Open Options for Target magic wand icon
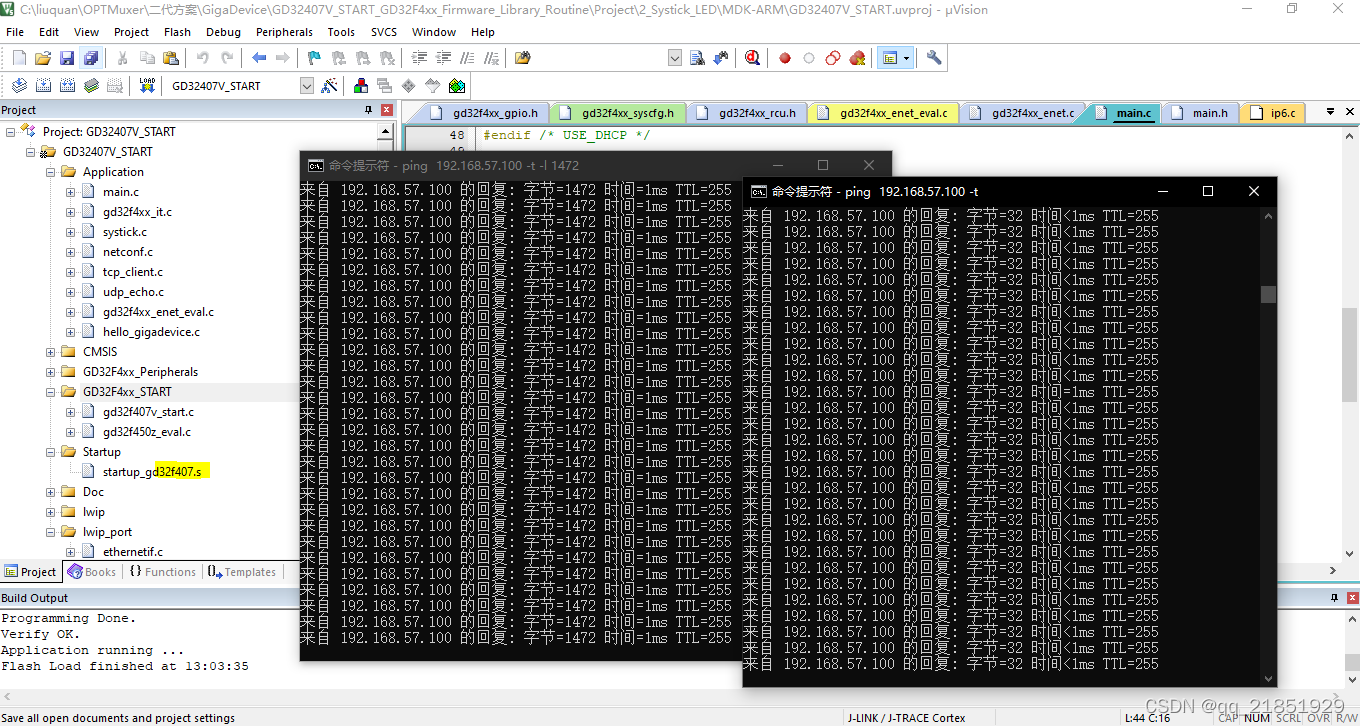Screen dimensions: 1360x726 click(329, 86)
